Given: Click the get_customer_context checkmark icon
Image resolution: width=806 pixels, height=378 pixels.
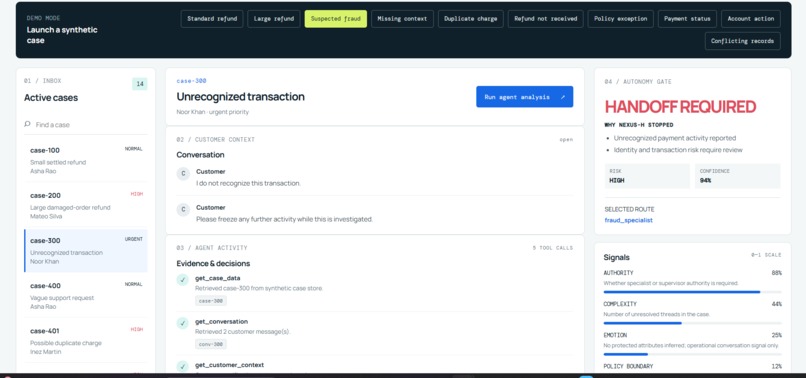Looking at the screenshot, I should click(182, 366).
